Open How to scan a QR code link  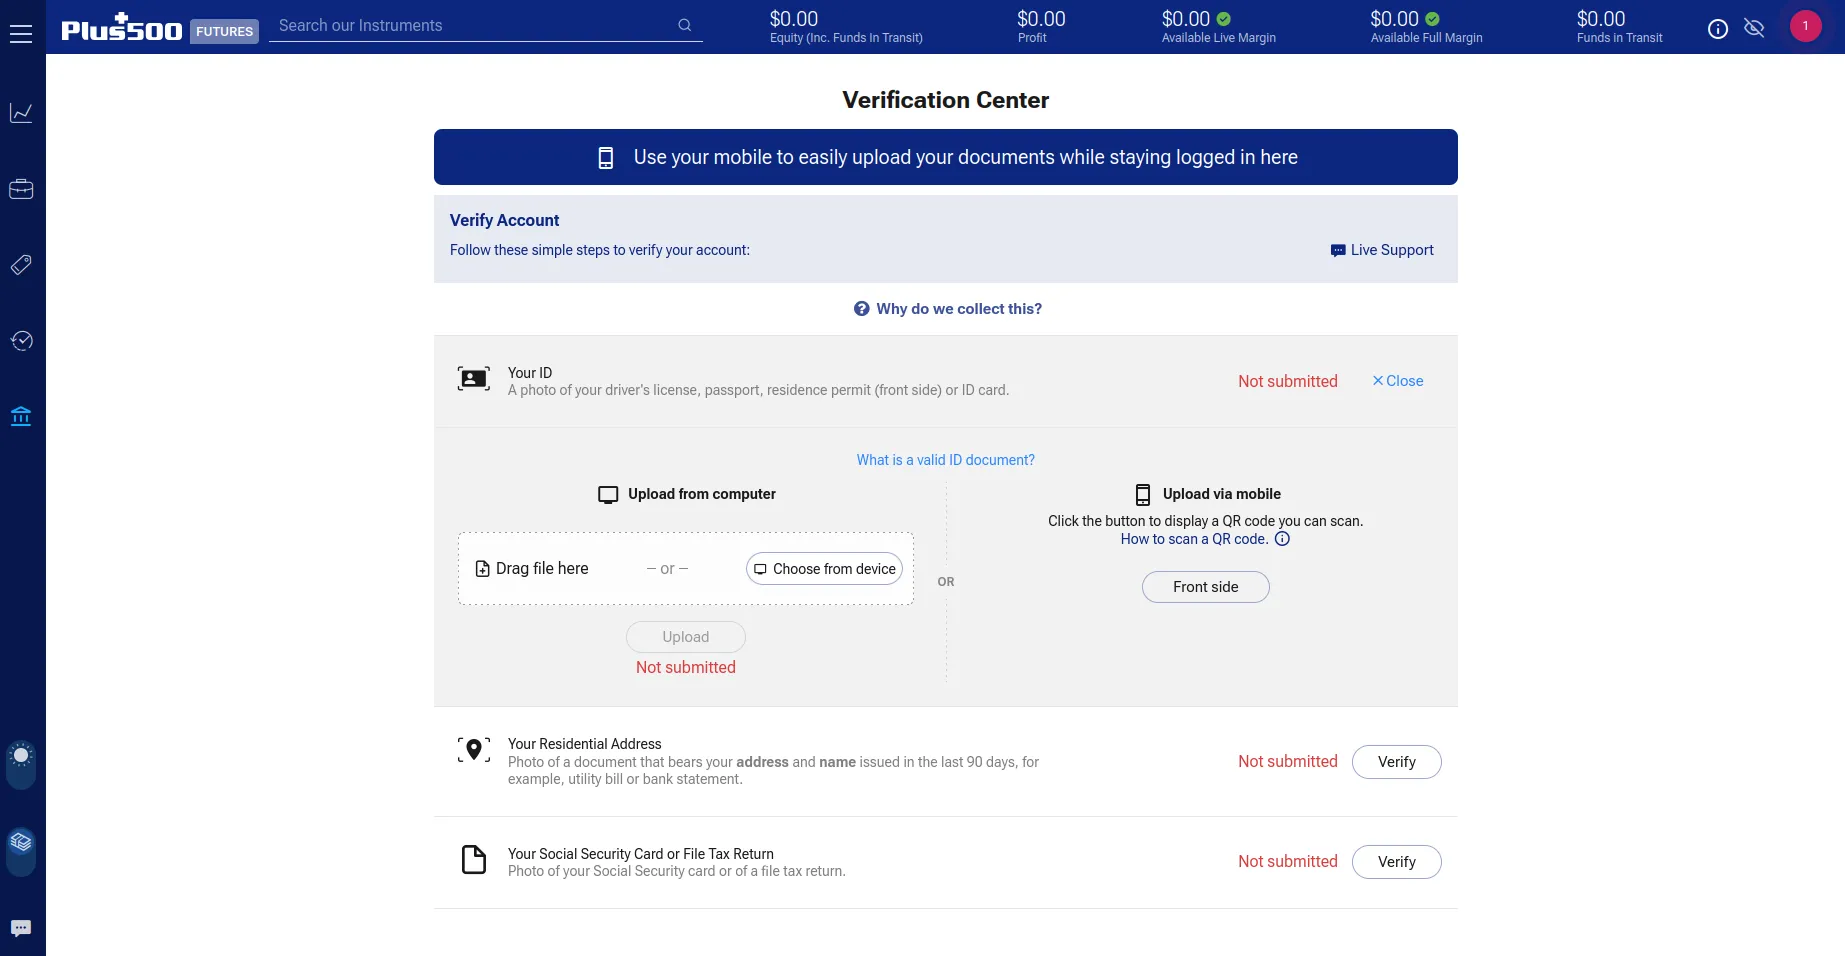[x=1194, y=539]
